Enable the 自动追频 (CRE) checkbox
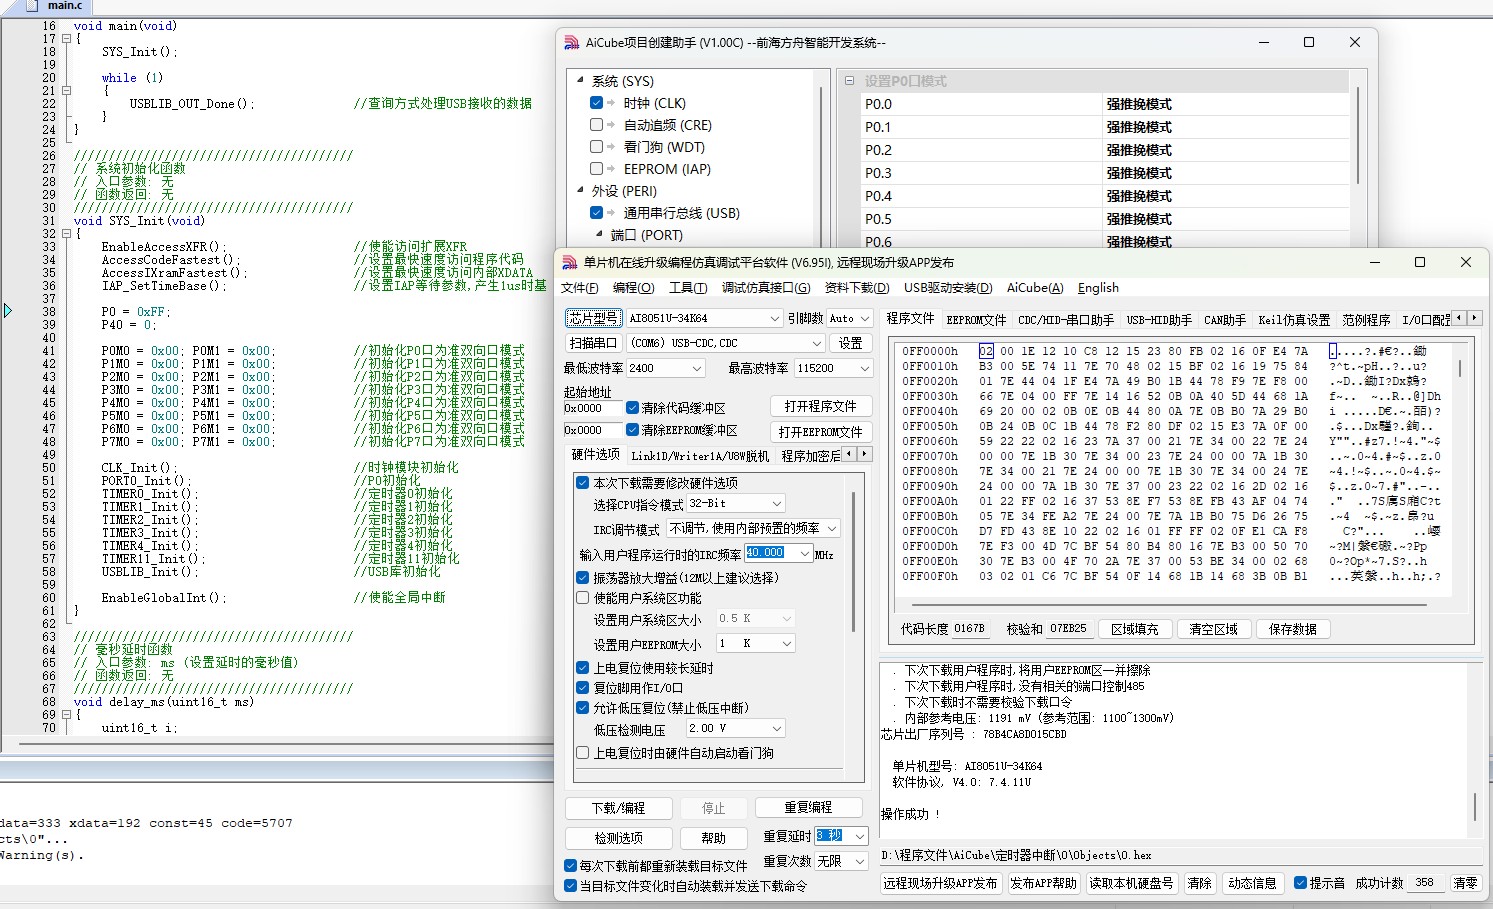Screen dimensions: 1493x909 pyautogui.click(x=596, y=125)
